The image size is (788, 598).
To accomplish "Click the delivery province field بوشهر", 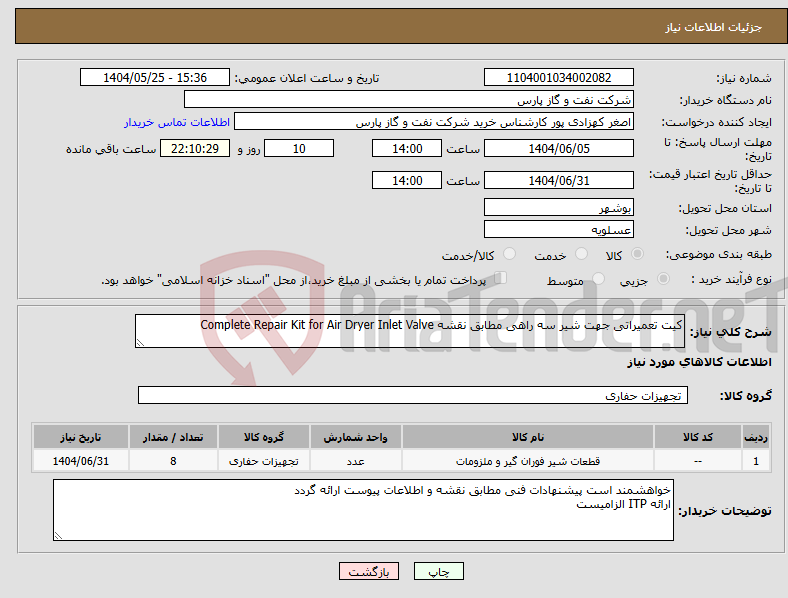I will (x=558, y=207).
